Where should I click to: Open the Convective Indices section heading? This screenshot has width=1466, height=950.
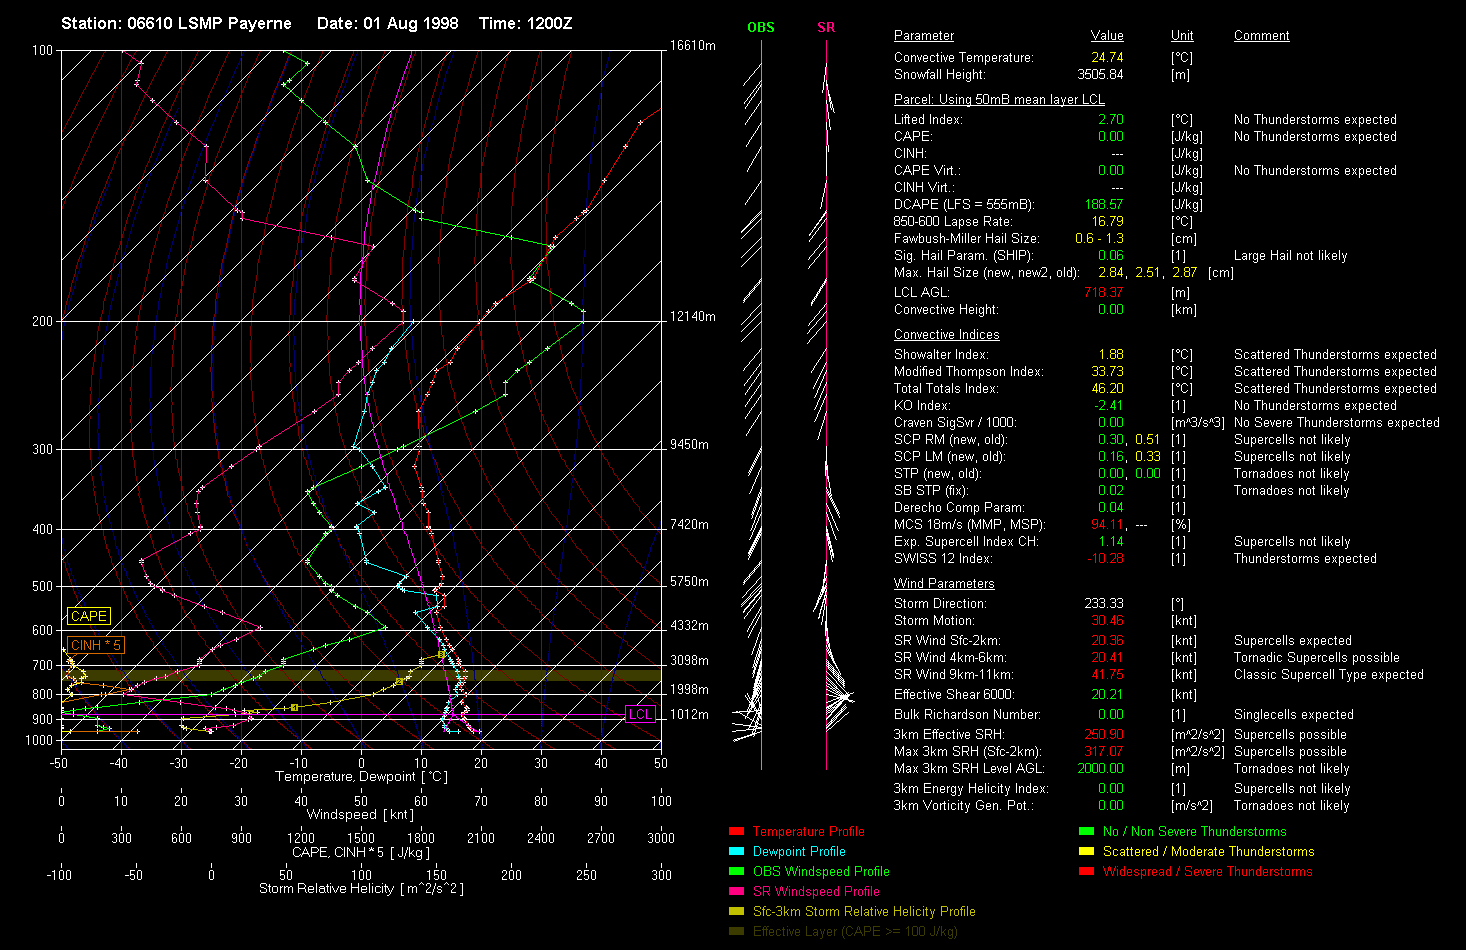tap(946, 334)
